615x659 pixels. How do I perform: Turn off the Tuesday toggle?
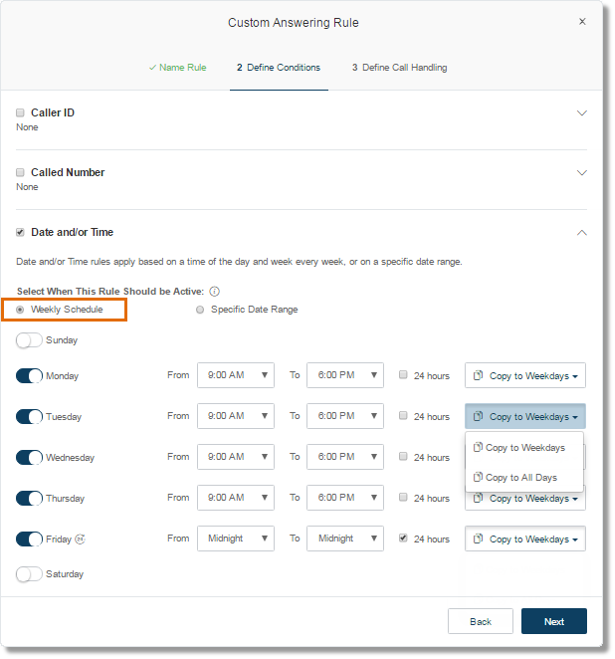(x=29, y=416)
